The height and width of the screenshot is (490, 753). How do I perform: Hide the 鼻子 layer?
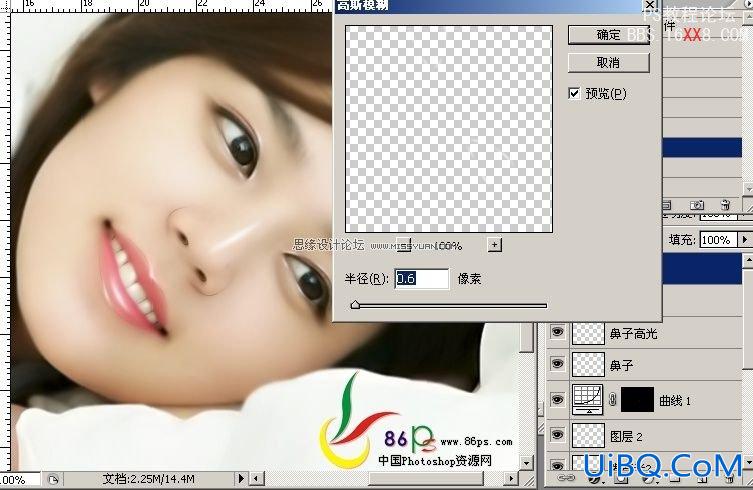[557, 364]
